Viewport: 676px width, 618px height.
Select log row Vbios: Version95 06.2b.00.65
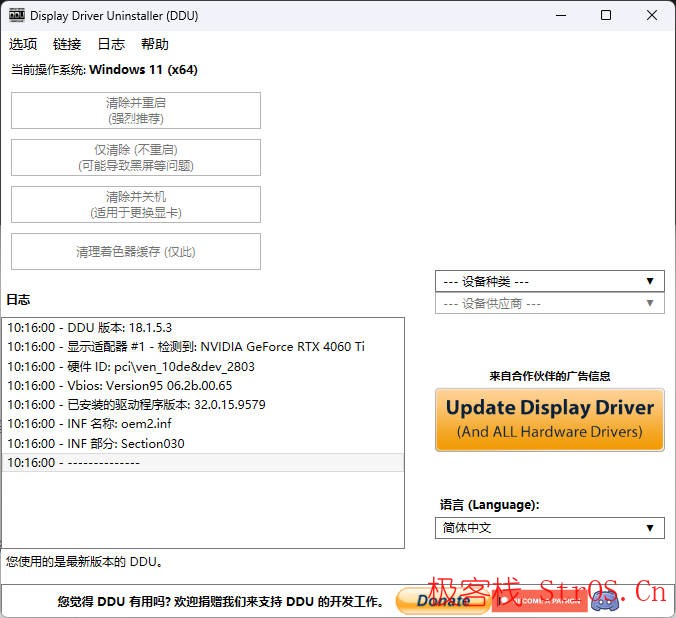203,386
